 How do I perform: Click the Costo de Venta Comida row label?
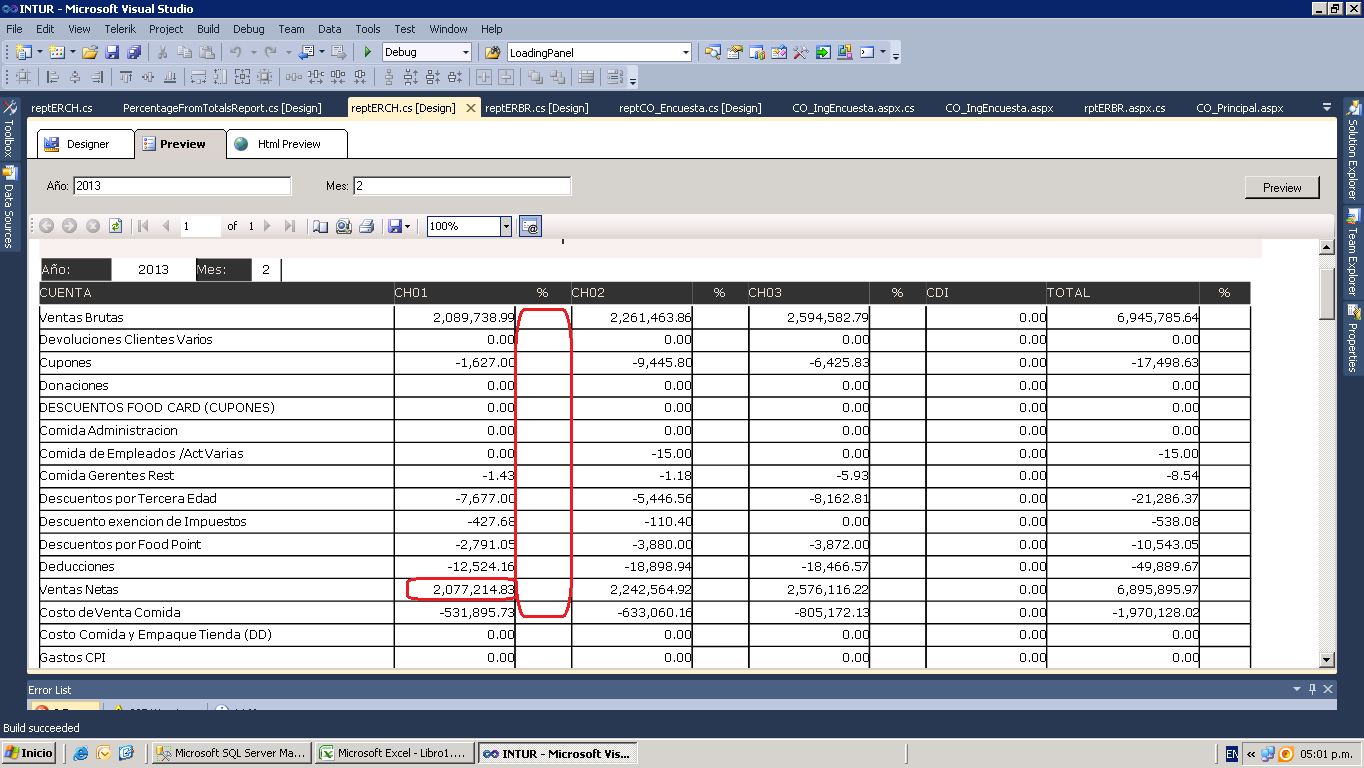(x=110, y=612)
